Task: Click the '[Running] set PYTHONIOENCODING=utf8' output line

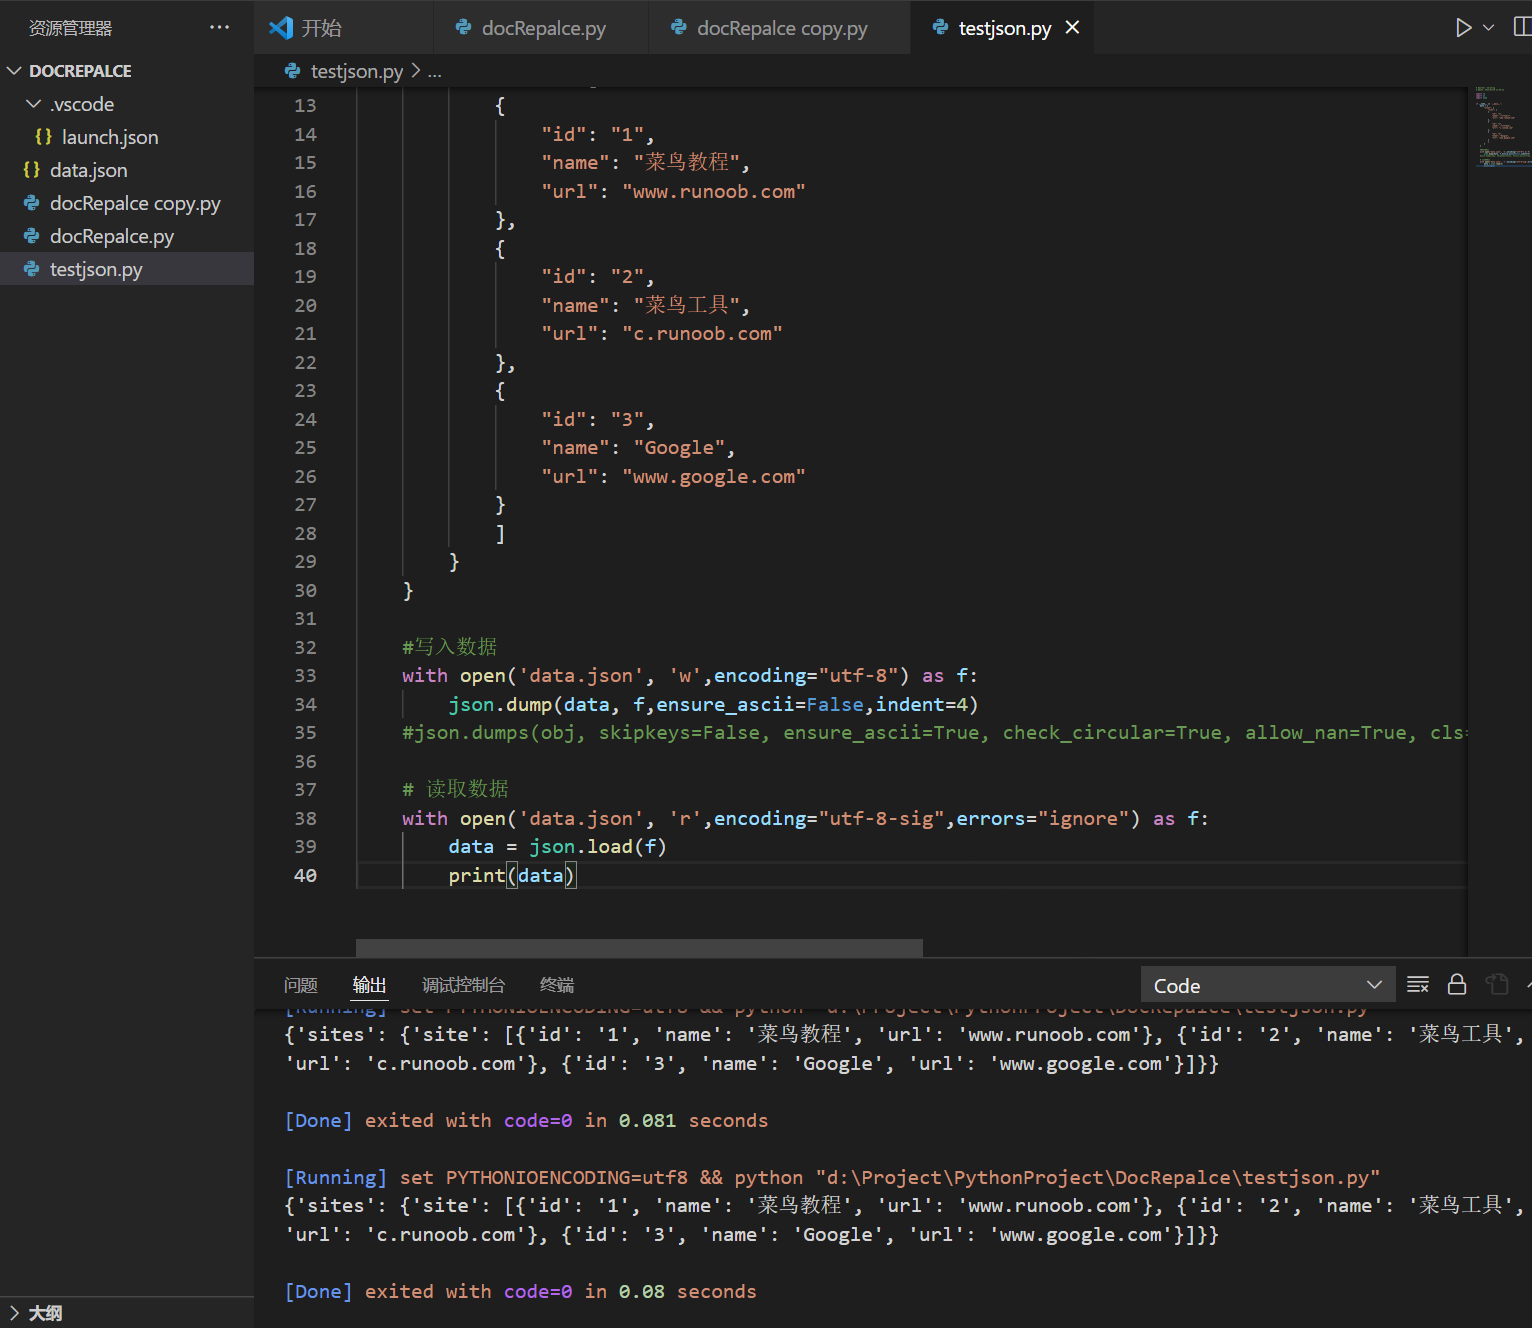Action: point(832,1177)
